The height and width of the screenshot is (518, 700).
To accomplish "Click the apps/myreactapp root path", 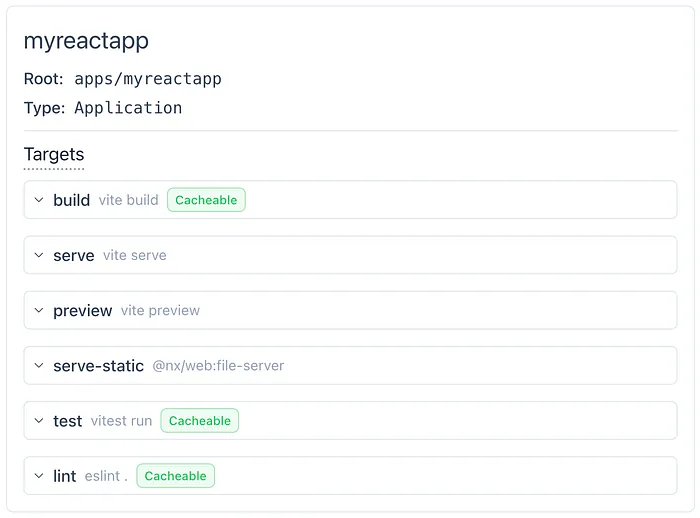I will pyautogui.click(x=148, y=79).
